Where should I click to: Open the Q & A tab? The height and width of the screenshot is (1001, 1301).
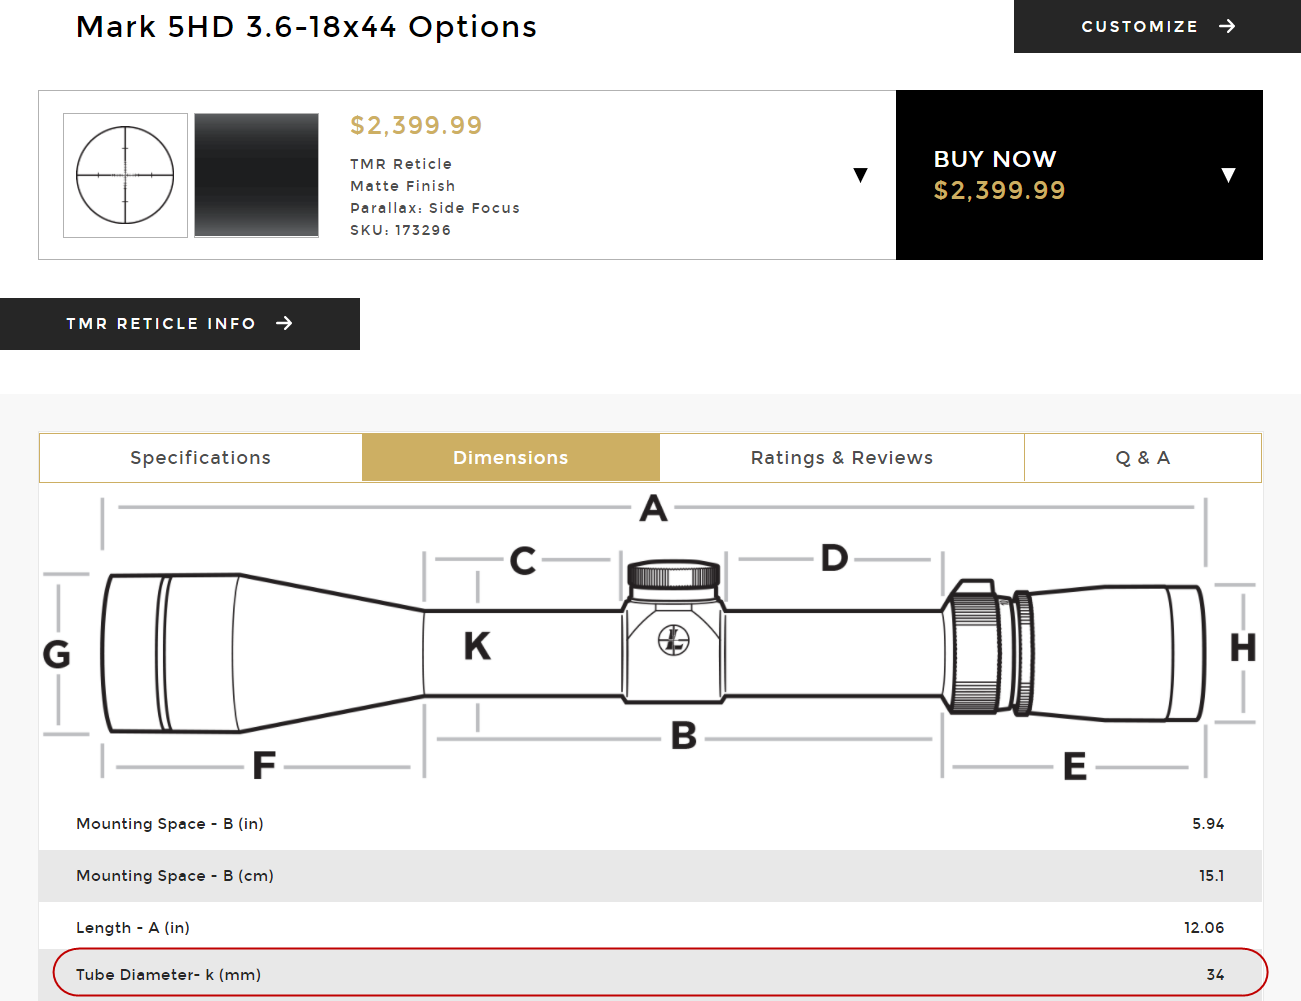coord(1143,458)
